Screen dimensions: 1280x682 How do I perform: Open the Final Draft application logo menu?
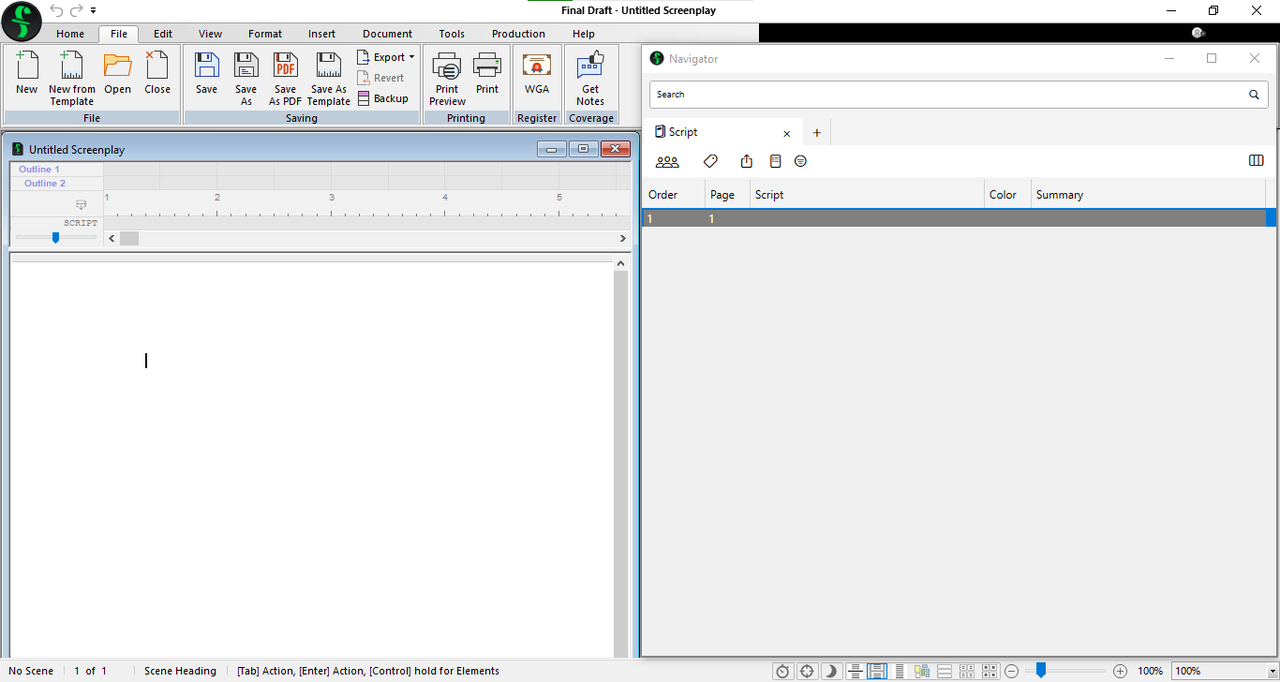pos(22,21)
